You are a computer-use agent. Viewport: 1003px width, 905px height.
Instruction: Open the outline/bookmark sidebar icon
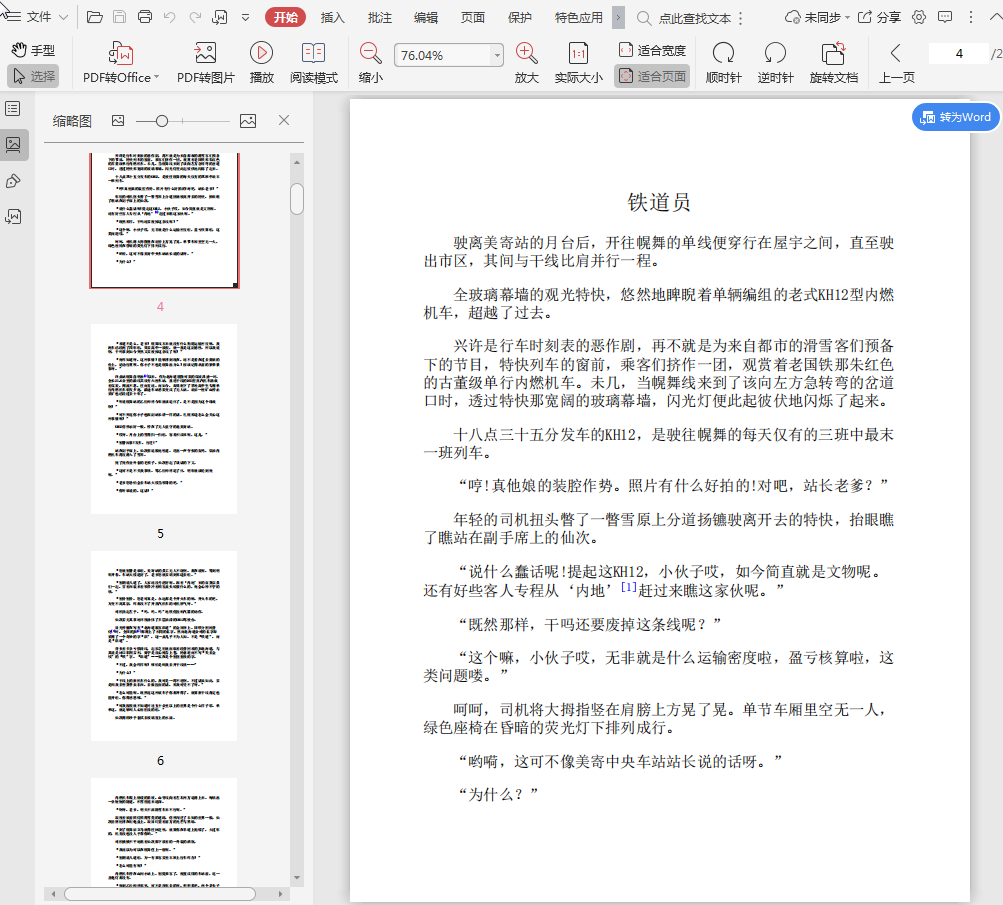[13, 108]
